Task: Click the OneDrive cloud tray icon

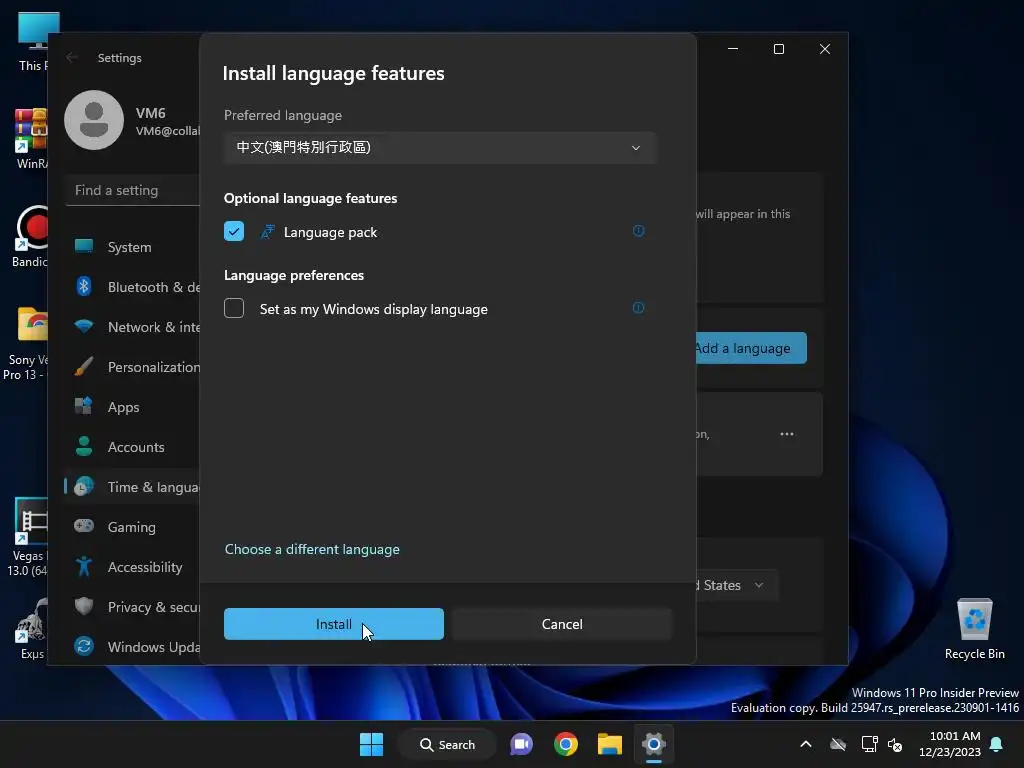Action: coord(838,744)
